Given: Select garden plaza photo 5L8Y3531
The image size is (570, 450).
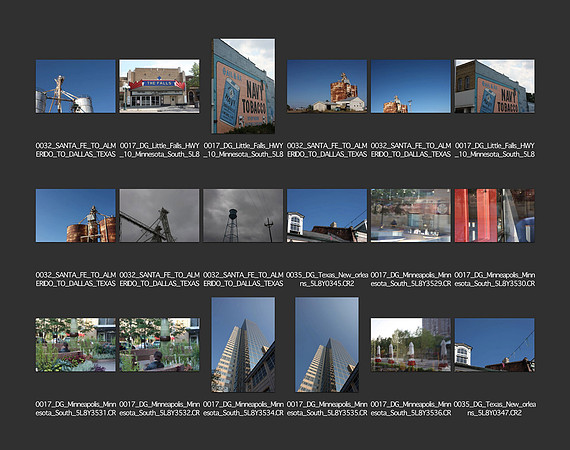Looking at the screenshot, I should tap(76, 345).
